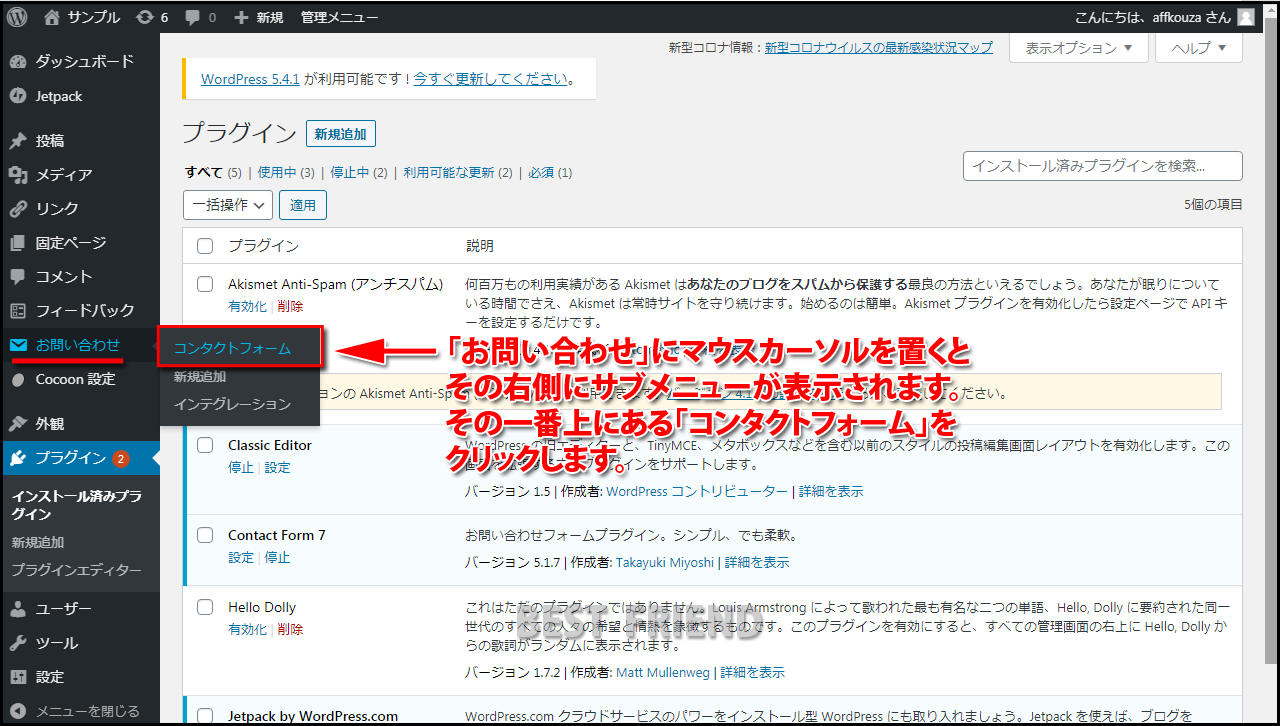
Task: Open 詳細を表示 for Classic Editor
Action: (x=831, y=491)
